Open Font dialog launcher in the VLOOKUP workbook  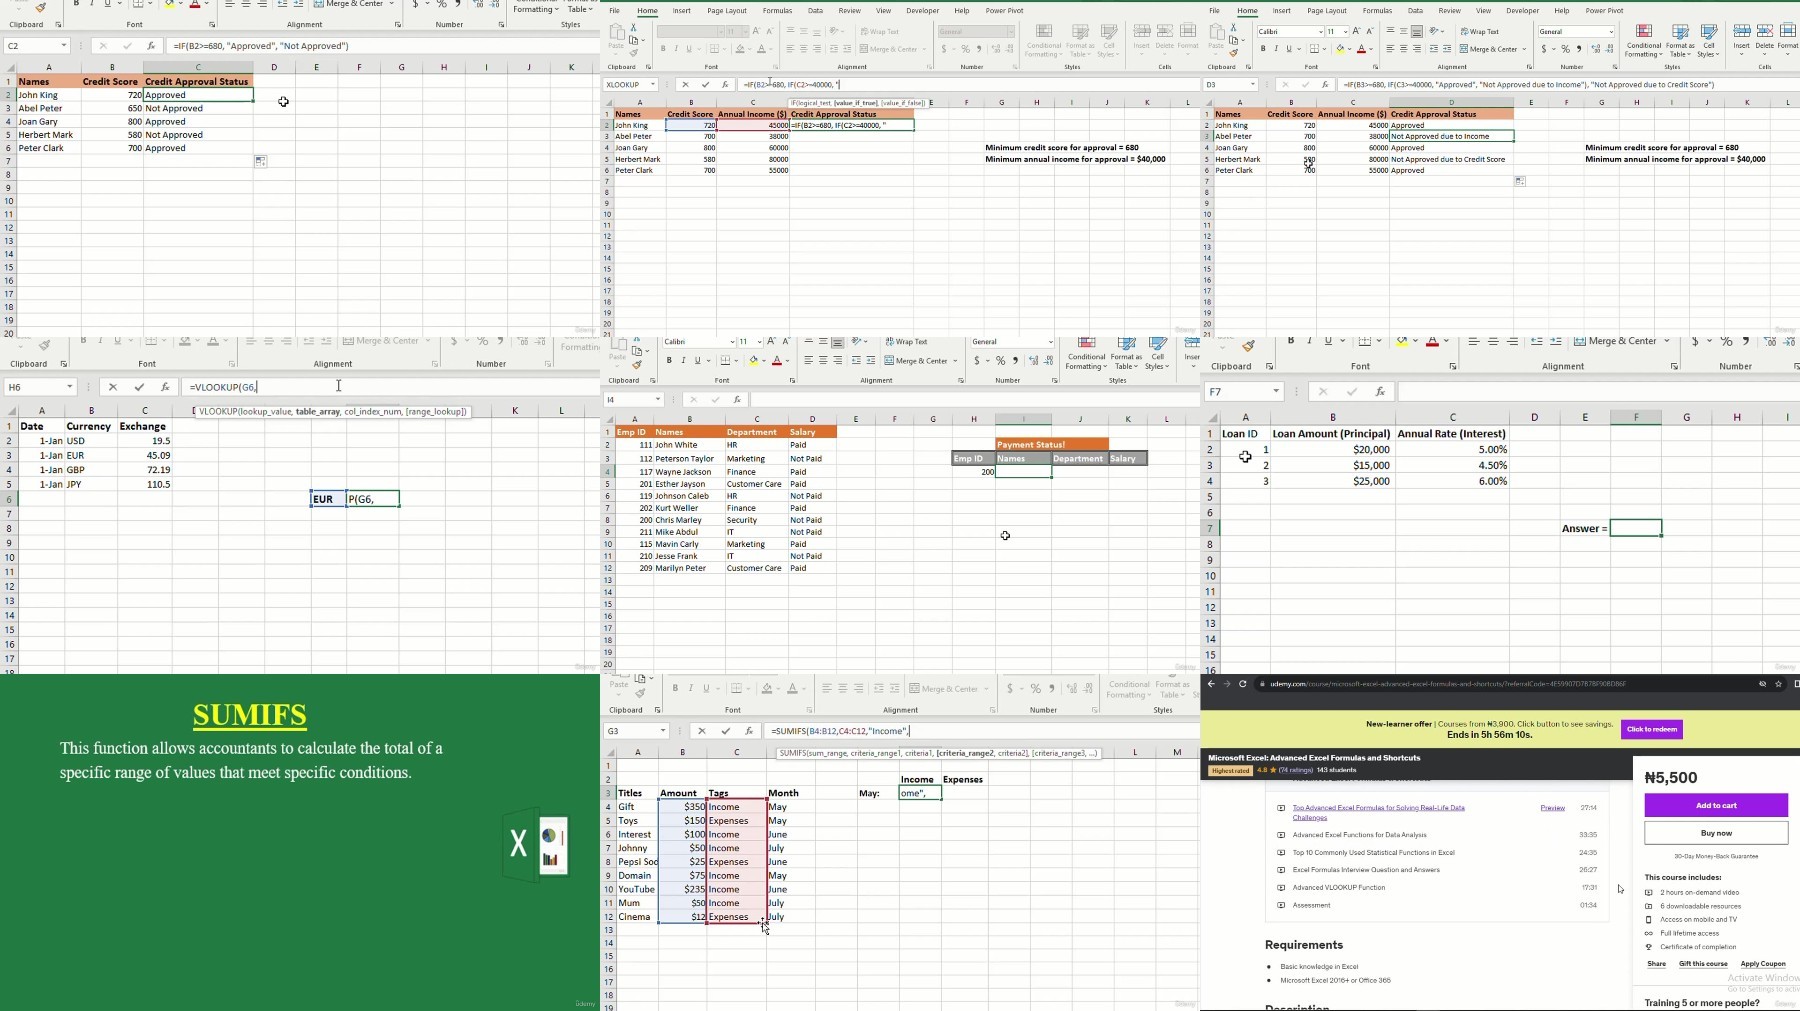pyautogui.click(x=232, y=364)
